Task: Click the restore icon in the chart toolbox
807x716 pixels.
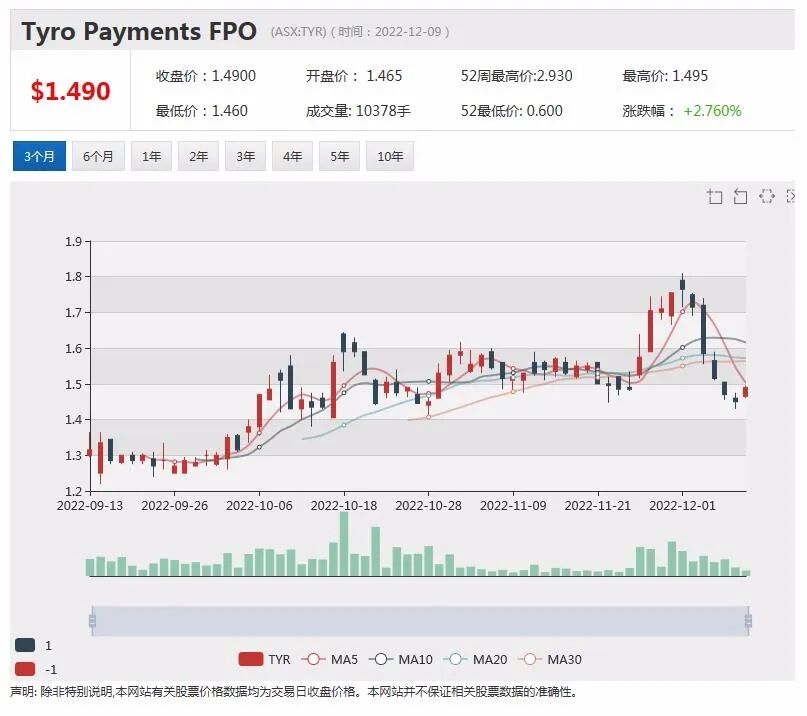Action: click(x=767, y=196)
